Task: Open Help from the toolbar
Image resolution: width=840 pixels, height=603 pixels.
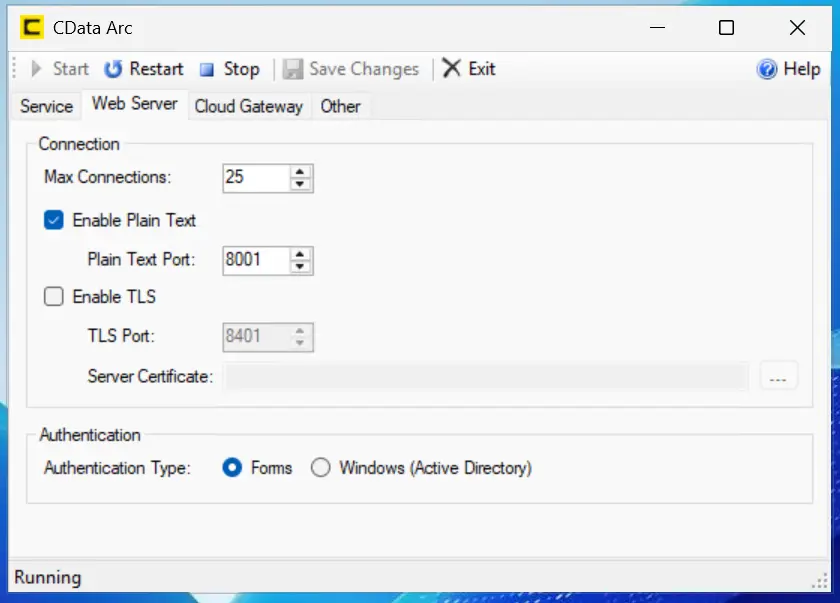Action: tap(788, 69)
